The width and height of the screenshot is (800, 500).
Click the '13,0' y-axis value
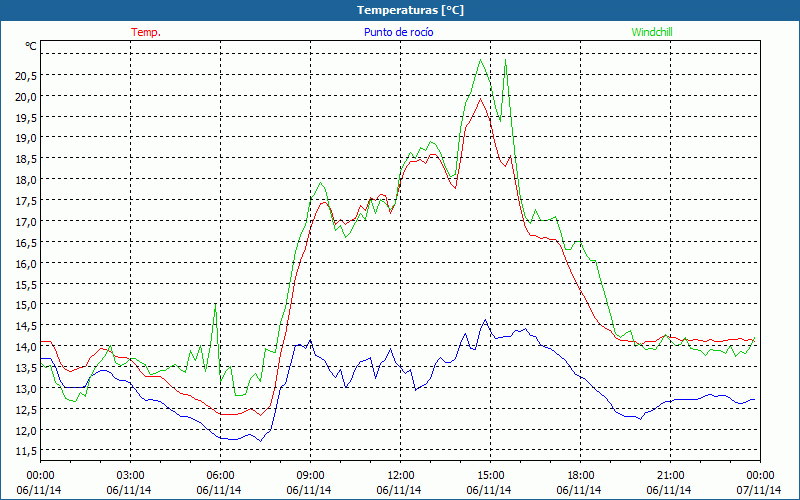(x=26, y=388)
